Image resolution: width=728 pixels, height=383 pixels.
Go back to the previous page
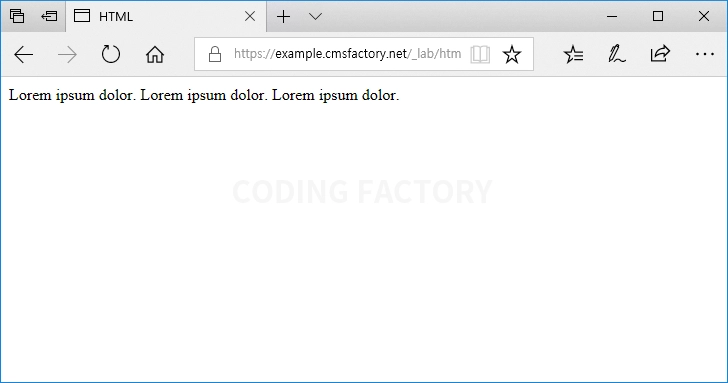pos(23,55)
